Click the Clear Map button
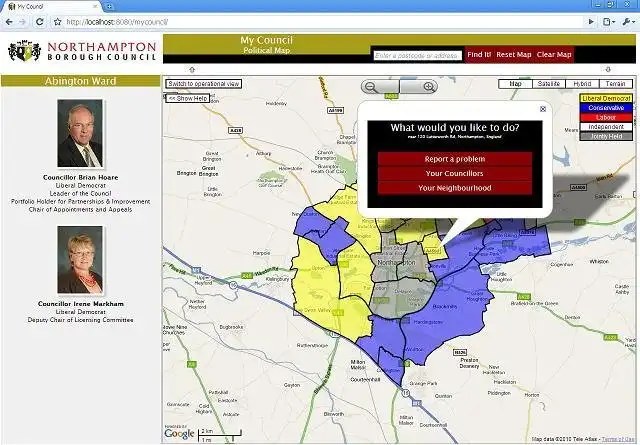The width and height of the screenshot is (640, 445). click(554, 54)
